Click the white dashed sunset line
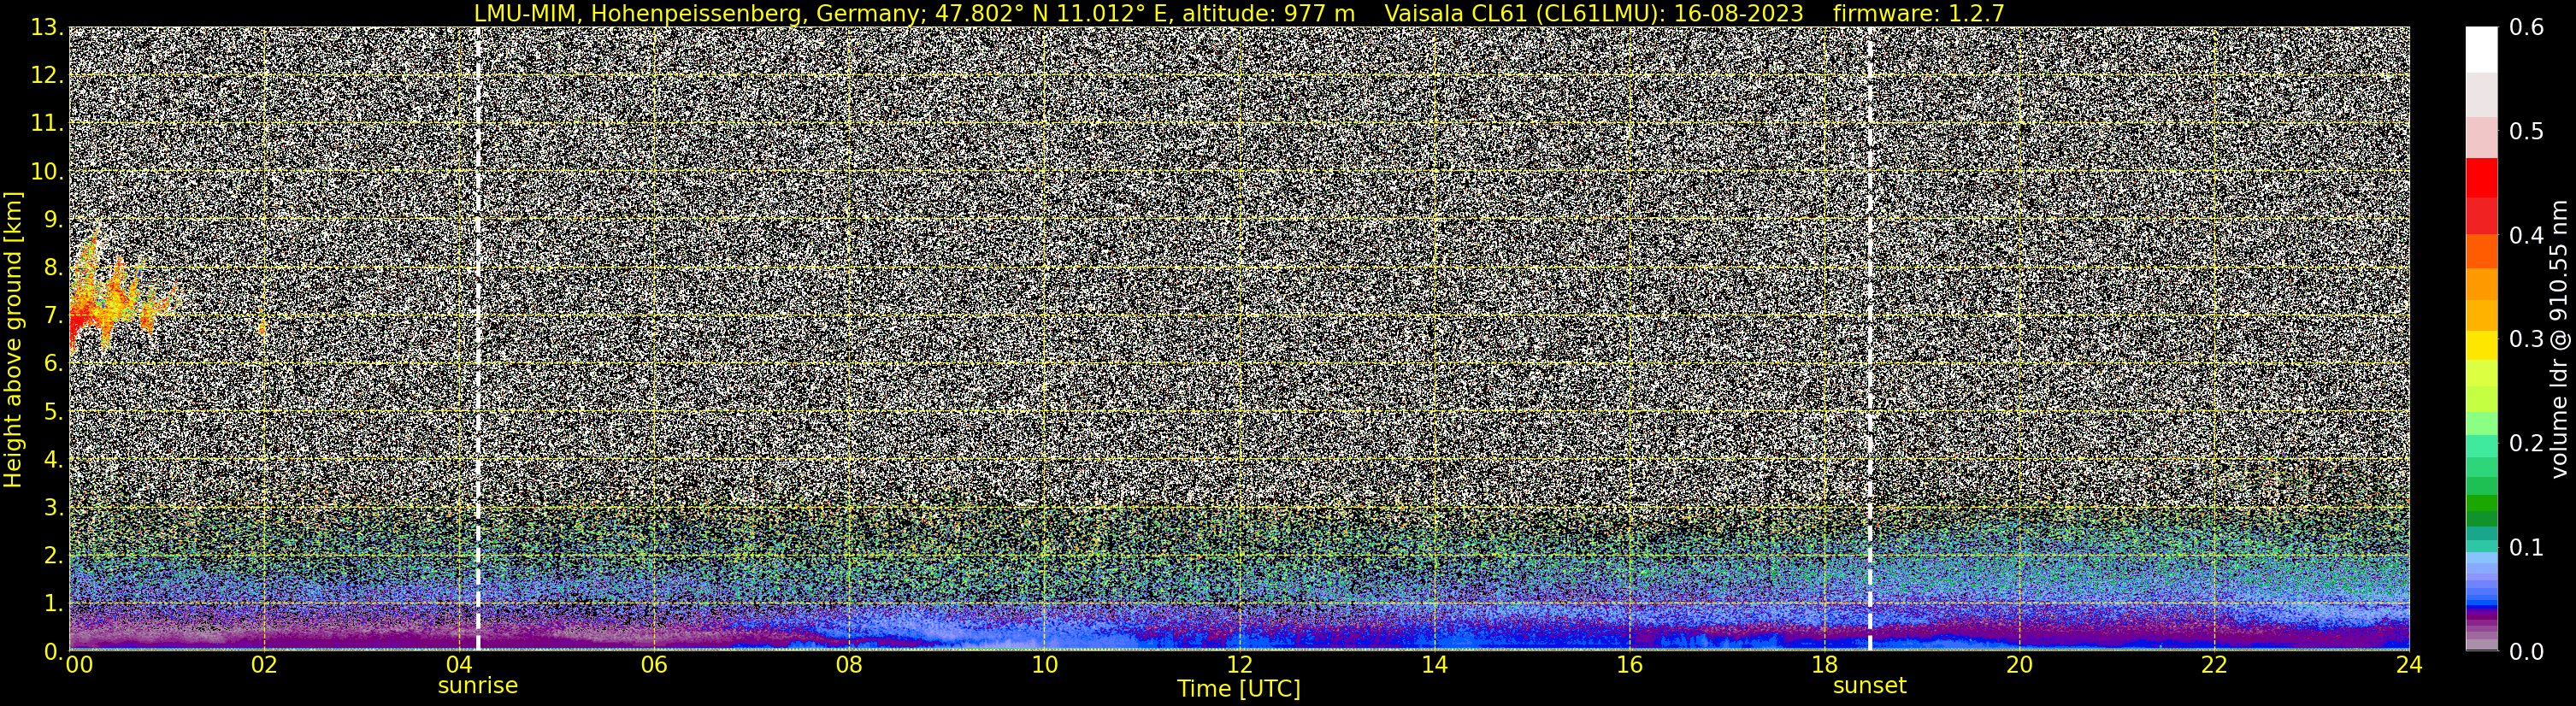2576x706 pixels. click(x=1869, y=339)
